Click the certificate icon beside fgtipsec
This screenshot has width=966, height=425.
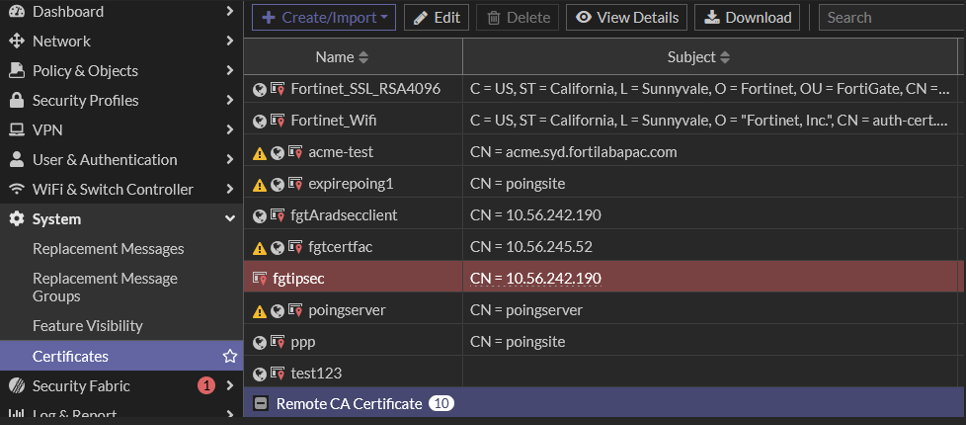point(260,278)
